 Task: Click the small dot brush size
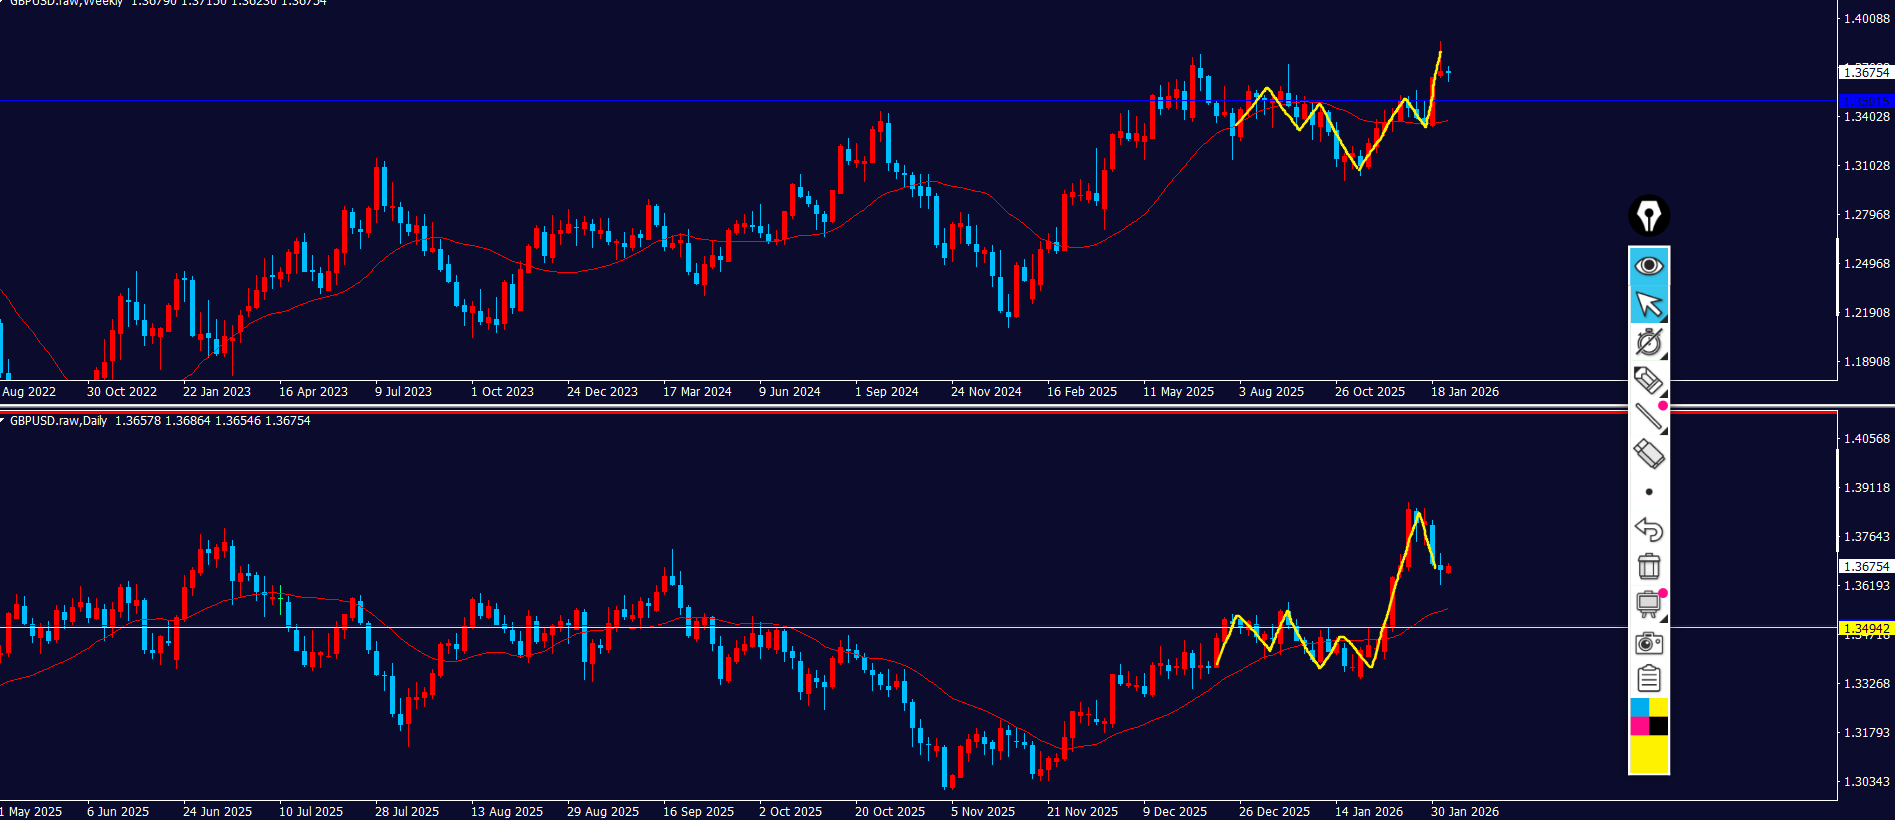tap(1648, 492)
